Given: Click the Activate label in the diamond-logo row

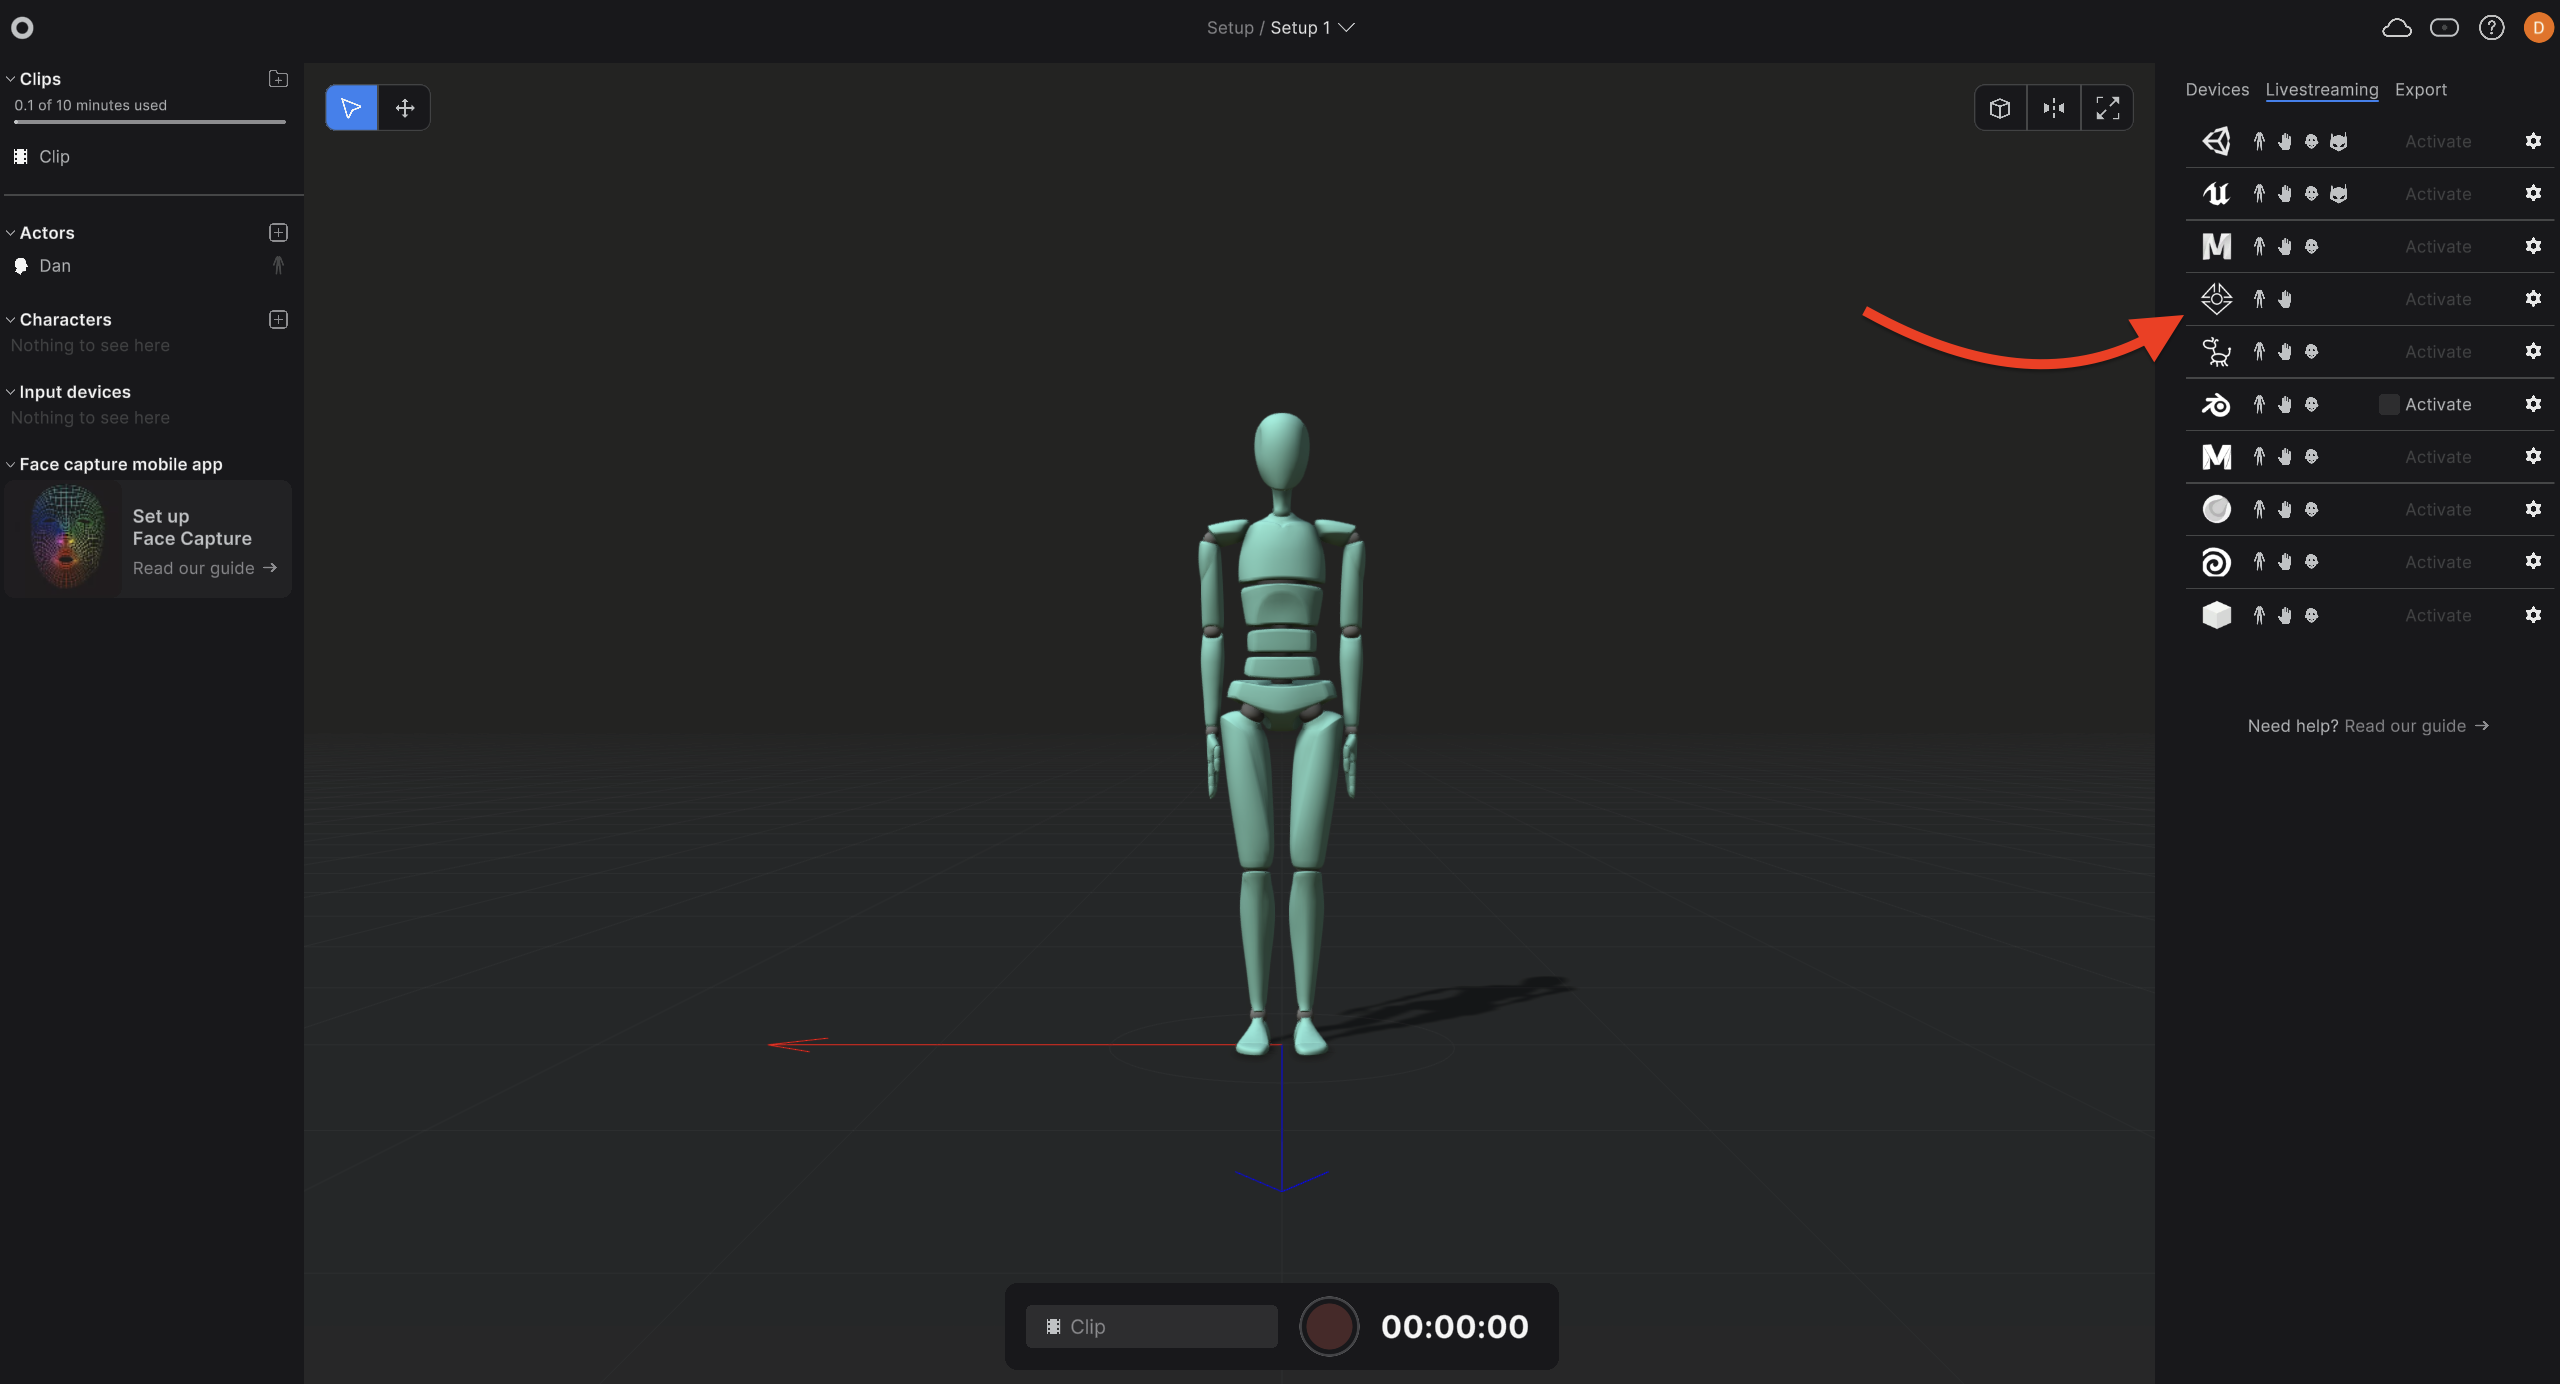Looking at the screenshot, I should (x=2438, y=299).
